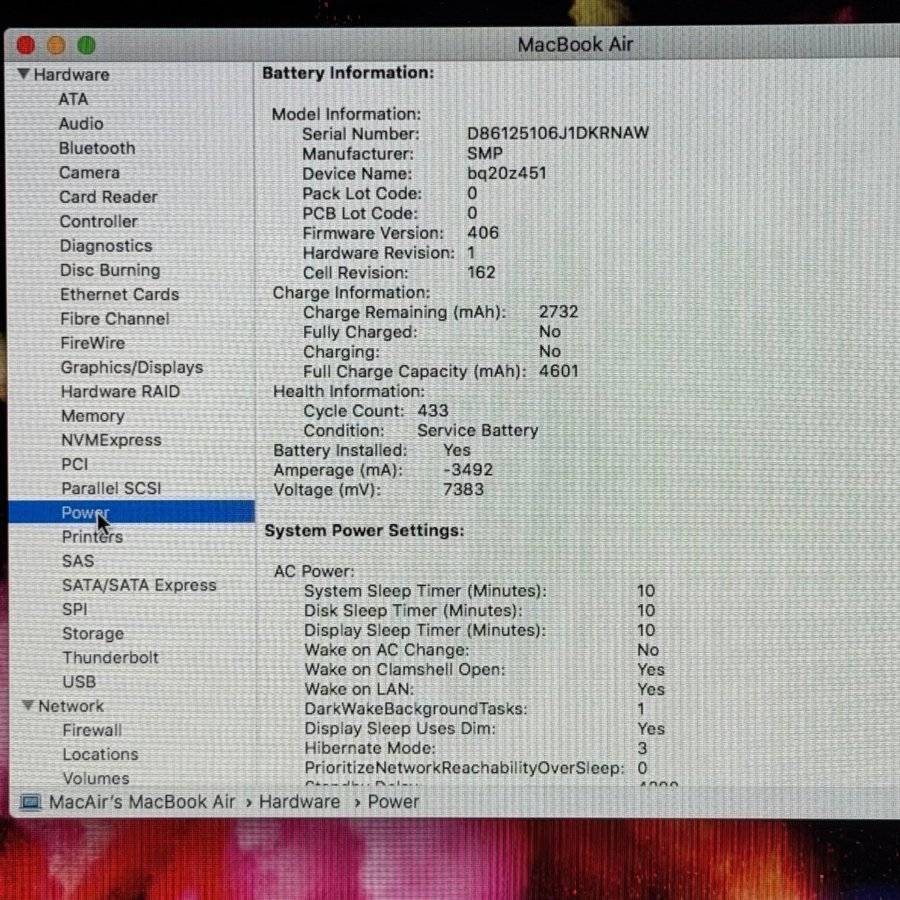Select Bluetooth in the Hardware list
This screenshot has width=900, height=900.
(x=96, y=148)
